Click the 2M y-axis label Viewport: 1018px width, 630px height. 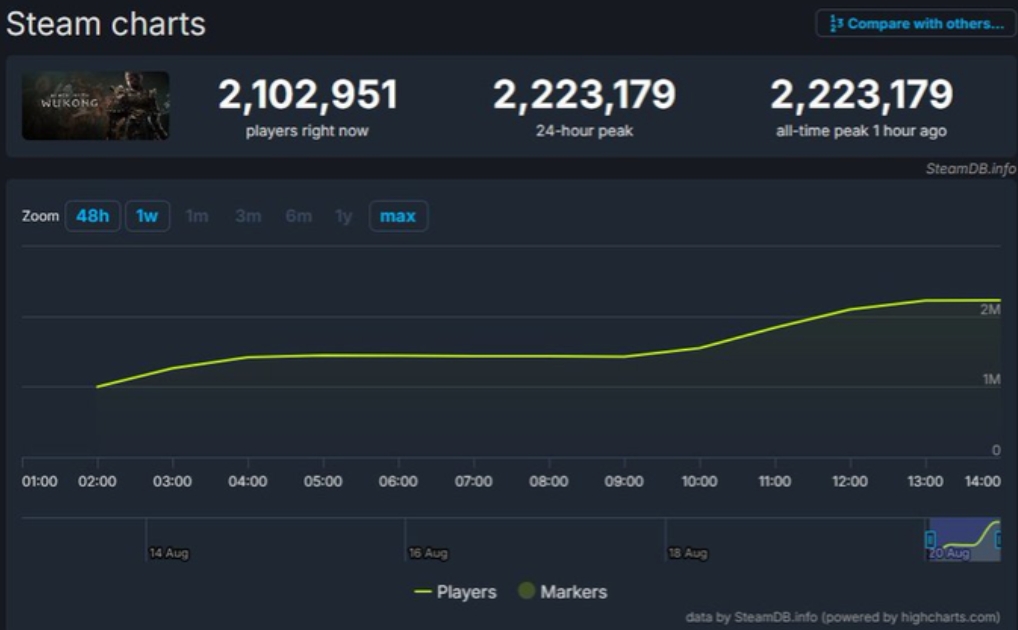point(990,310)
